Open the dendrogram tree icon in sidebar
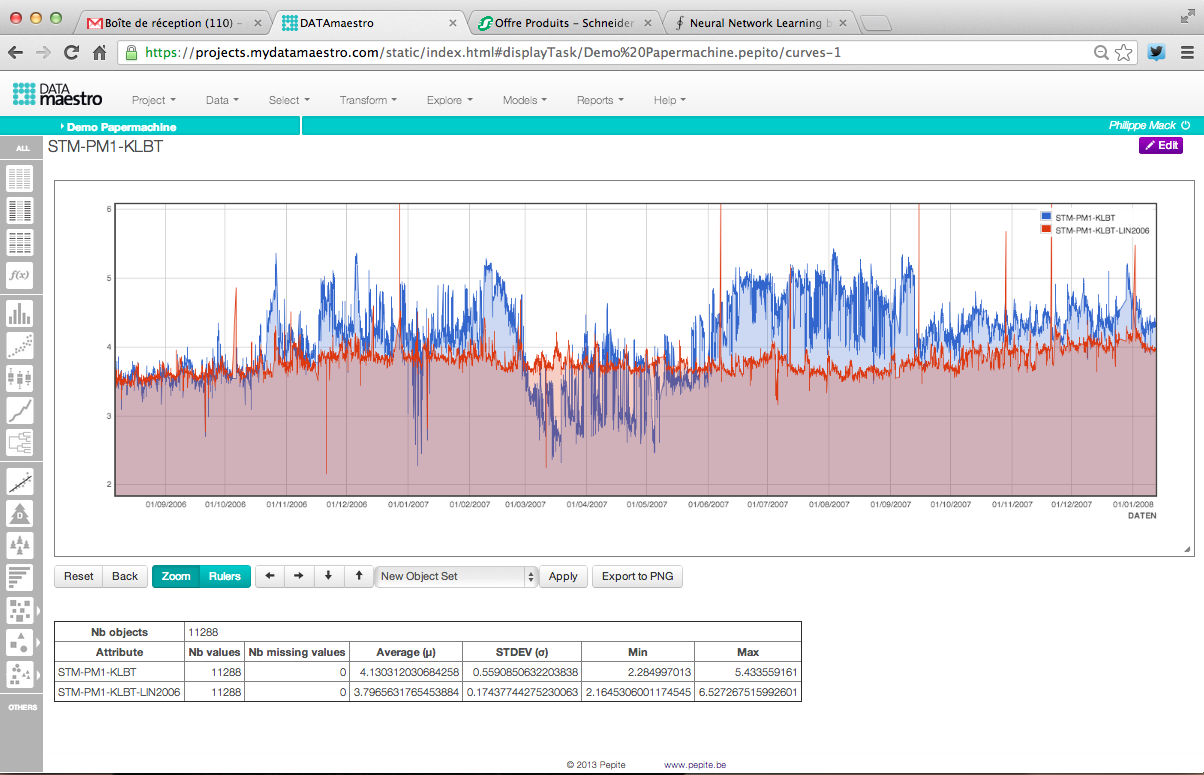This screenshot has height=775, width=1204. pyautogui.click(x=20, y=442)
